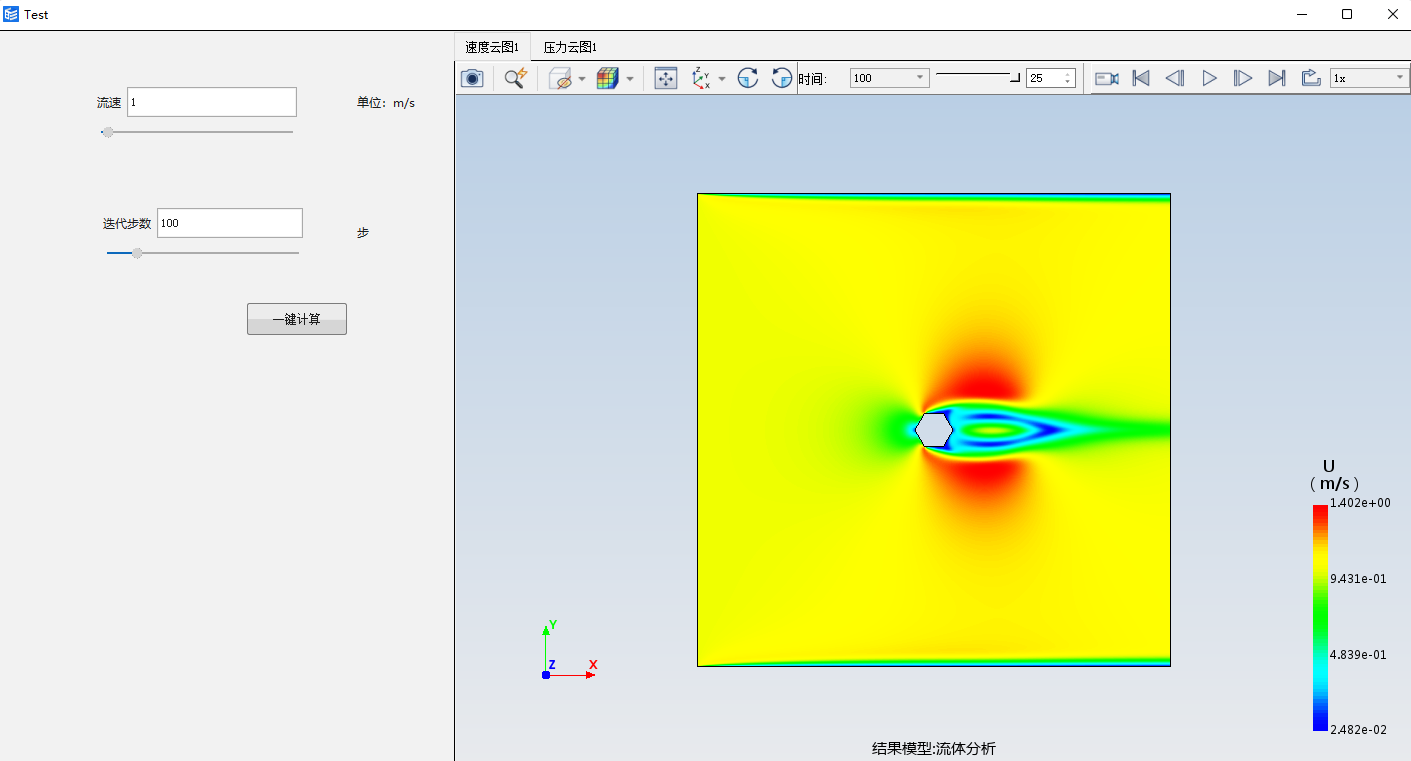Viewport: 1411px width, 761px height.
Task: Click the hexagon obstacle in the contour plot
Action: pos(934,429)
